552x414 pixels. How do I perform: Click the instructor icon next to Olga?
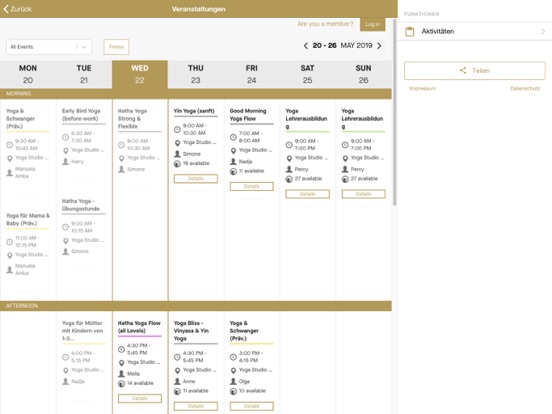233,382
